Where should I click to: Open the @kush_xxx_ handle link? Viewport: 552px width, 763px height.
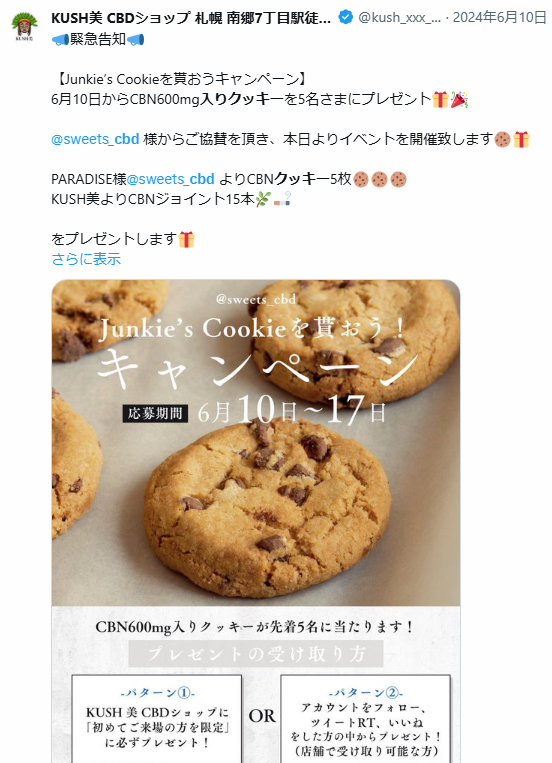click(400, 18)
